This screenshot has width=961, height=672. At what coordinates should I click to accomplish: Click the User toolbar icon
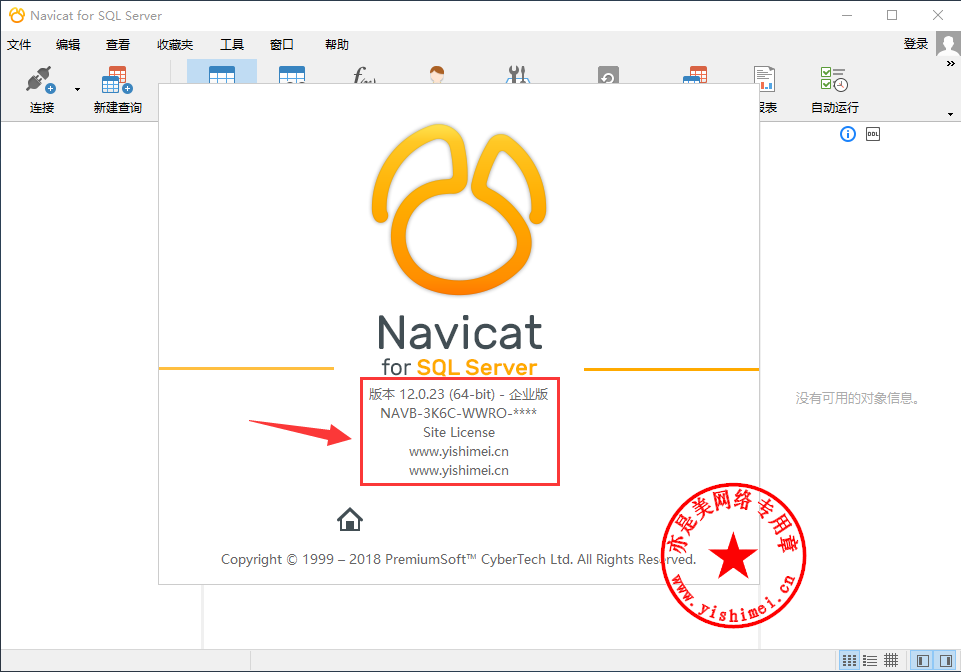[437, 74]
